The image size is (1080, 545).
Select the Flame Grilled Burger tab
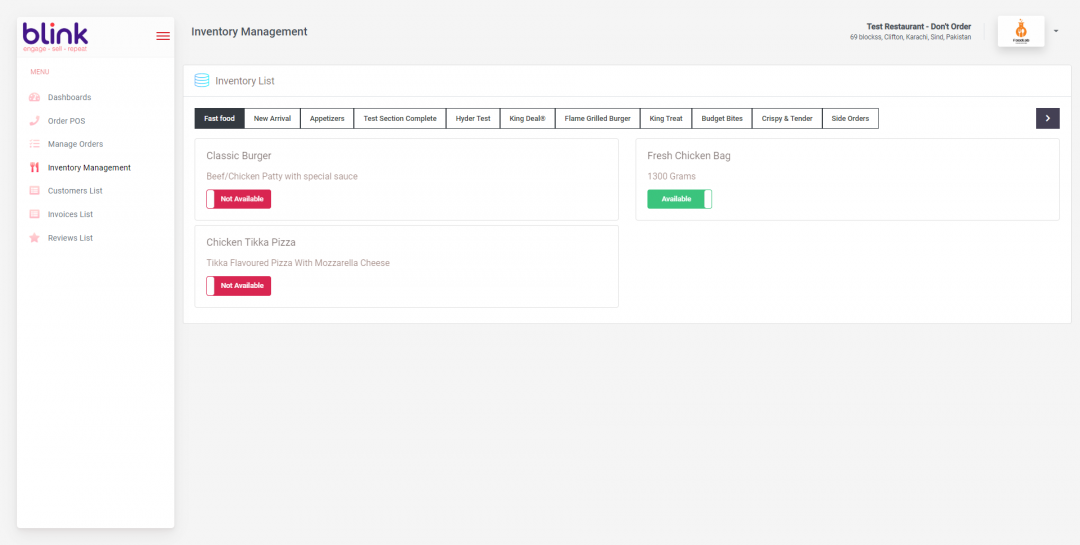coord(597,118)
